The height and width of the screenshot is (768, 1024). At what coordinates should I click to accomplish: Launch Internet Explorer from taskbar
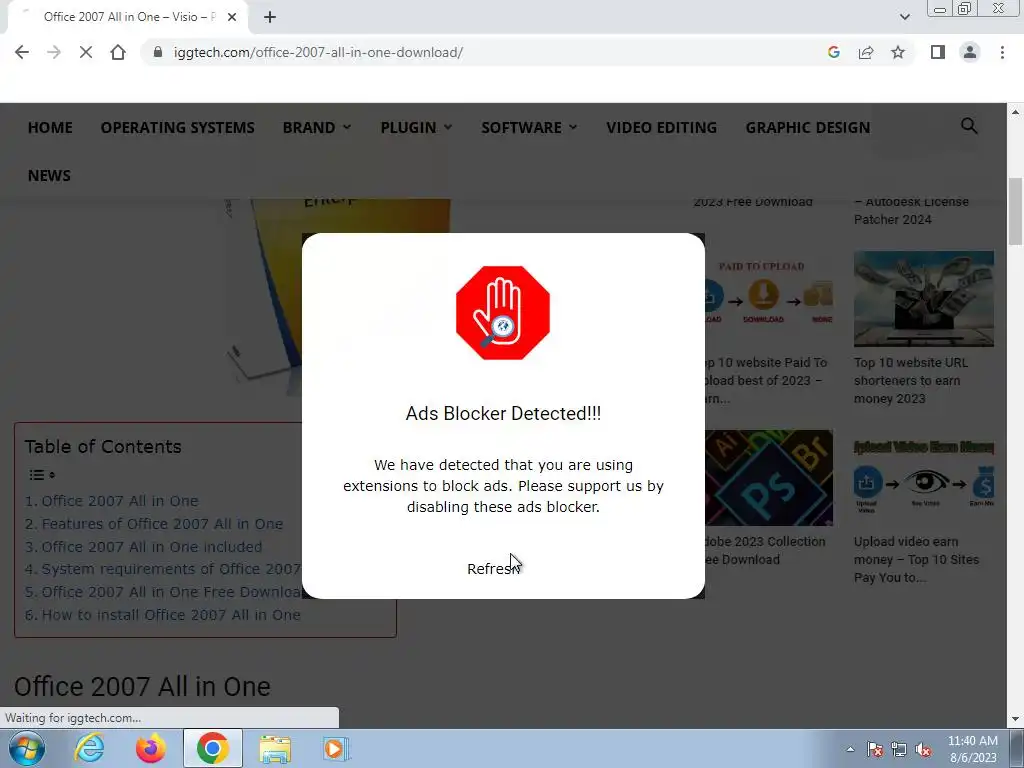[x=89, y=748]
